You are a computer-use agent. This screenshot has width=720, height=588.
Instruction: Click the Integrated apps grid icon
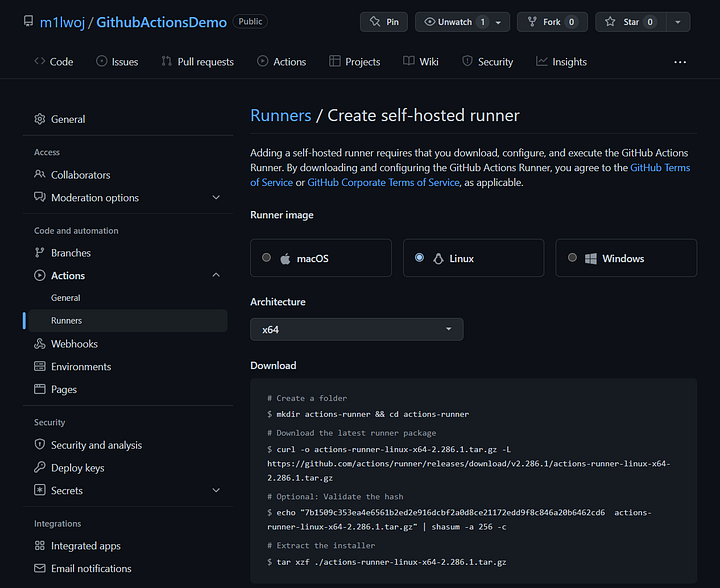40,545
